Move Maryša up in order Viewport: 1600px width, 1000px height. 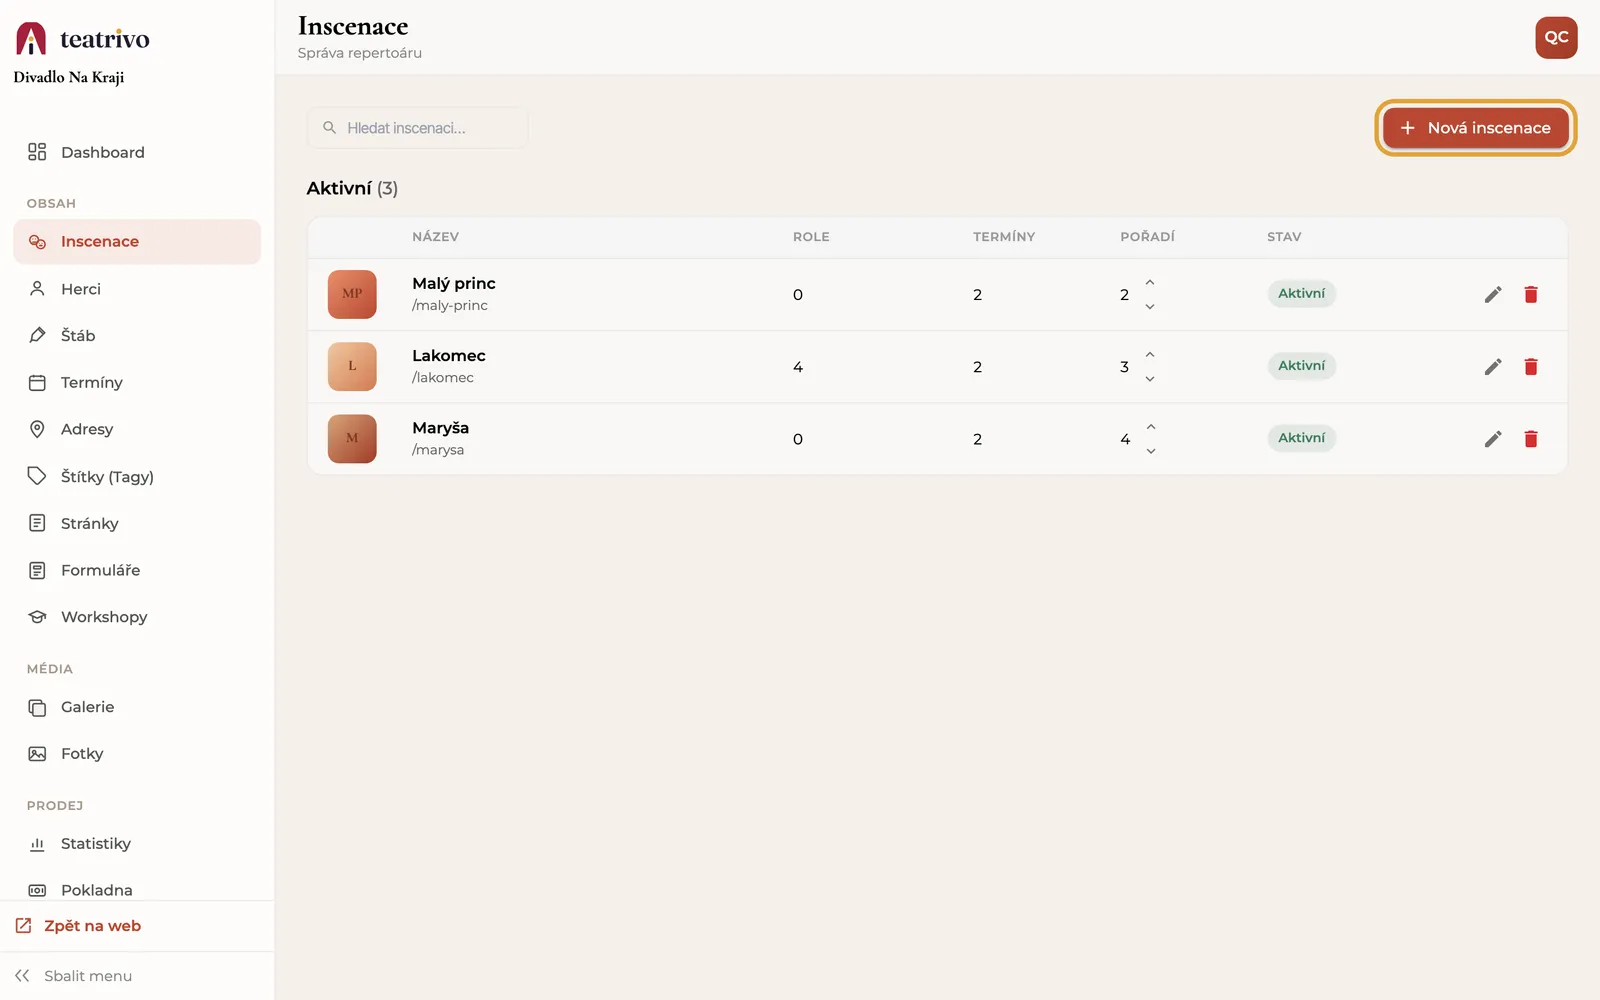point(1151,427)
